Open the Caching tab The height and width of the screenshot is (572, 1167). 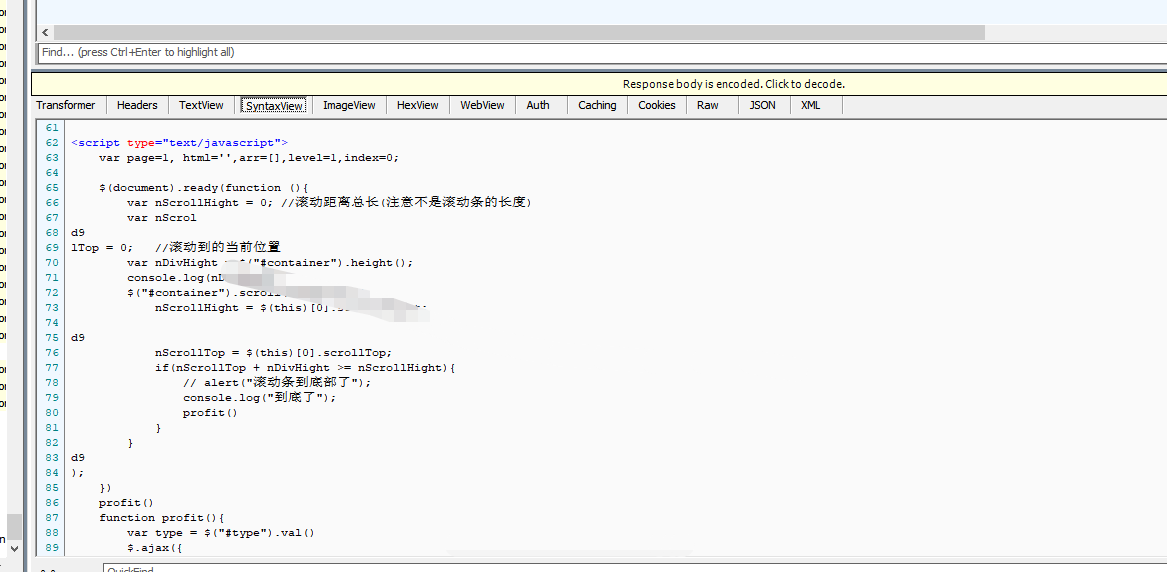597,105
